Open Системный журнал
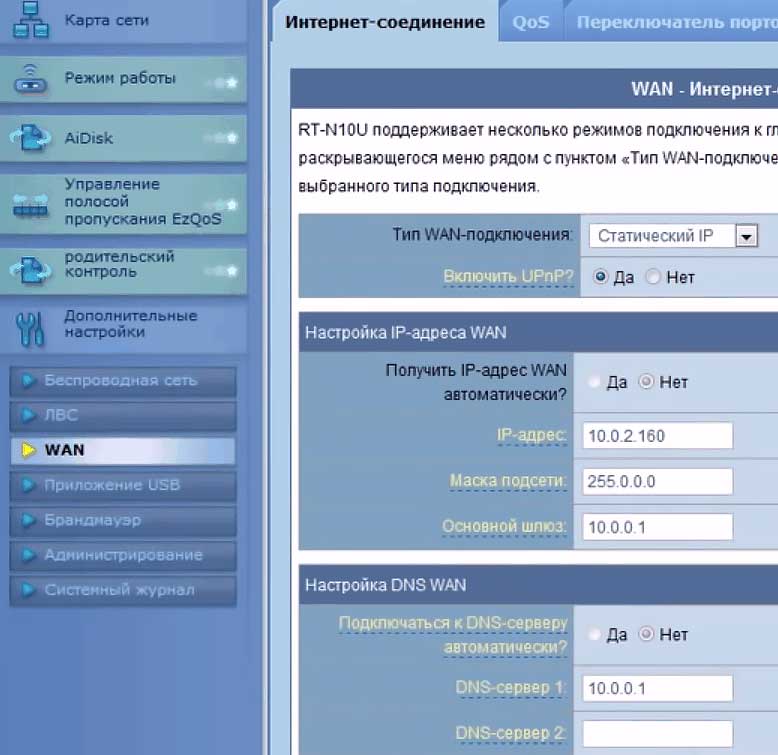The height and width of the screenshot is (755, 778). tap(123, 590)
